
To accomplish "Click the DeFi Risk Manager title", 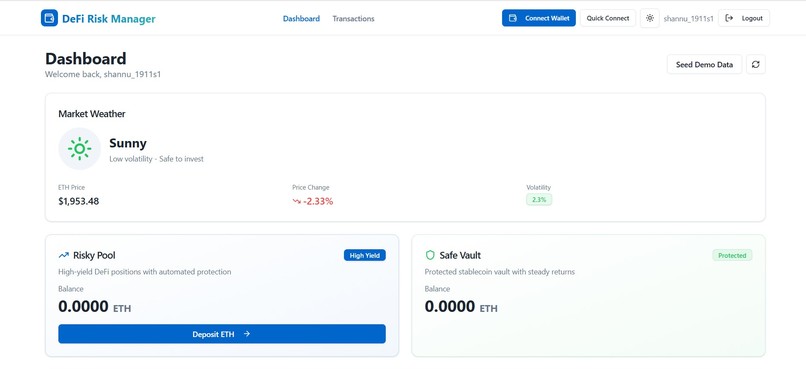I will tap(108, 19).
